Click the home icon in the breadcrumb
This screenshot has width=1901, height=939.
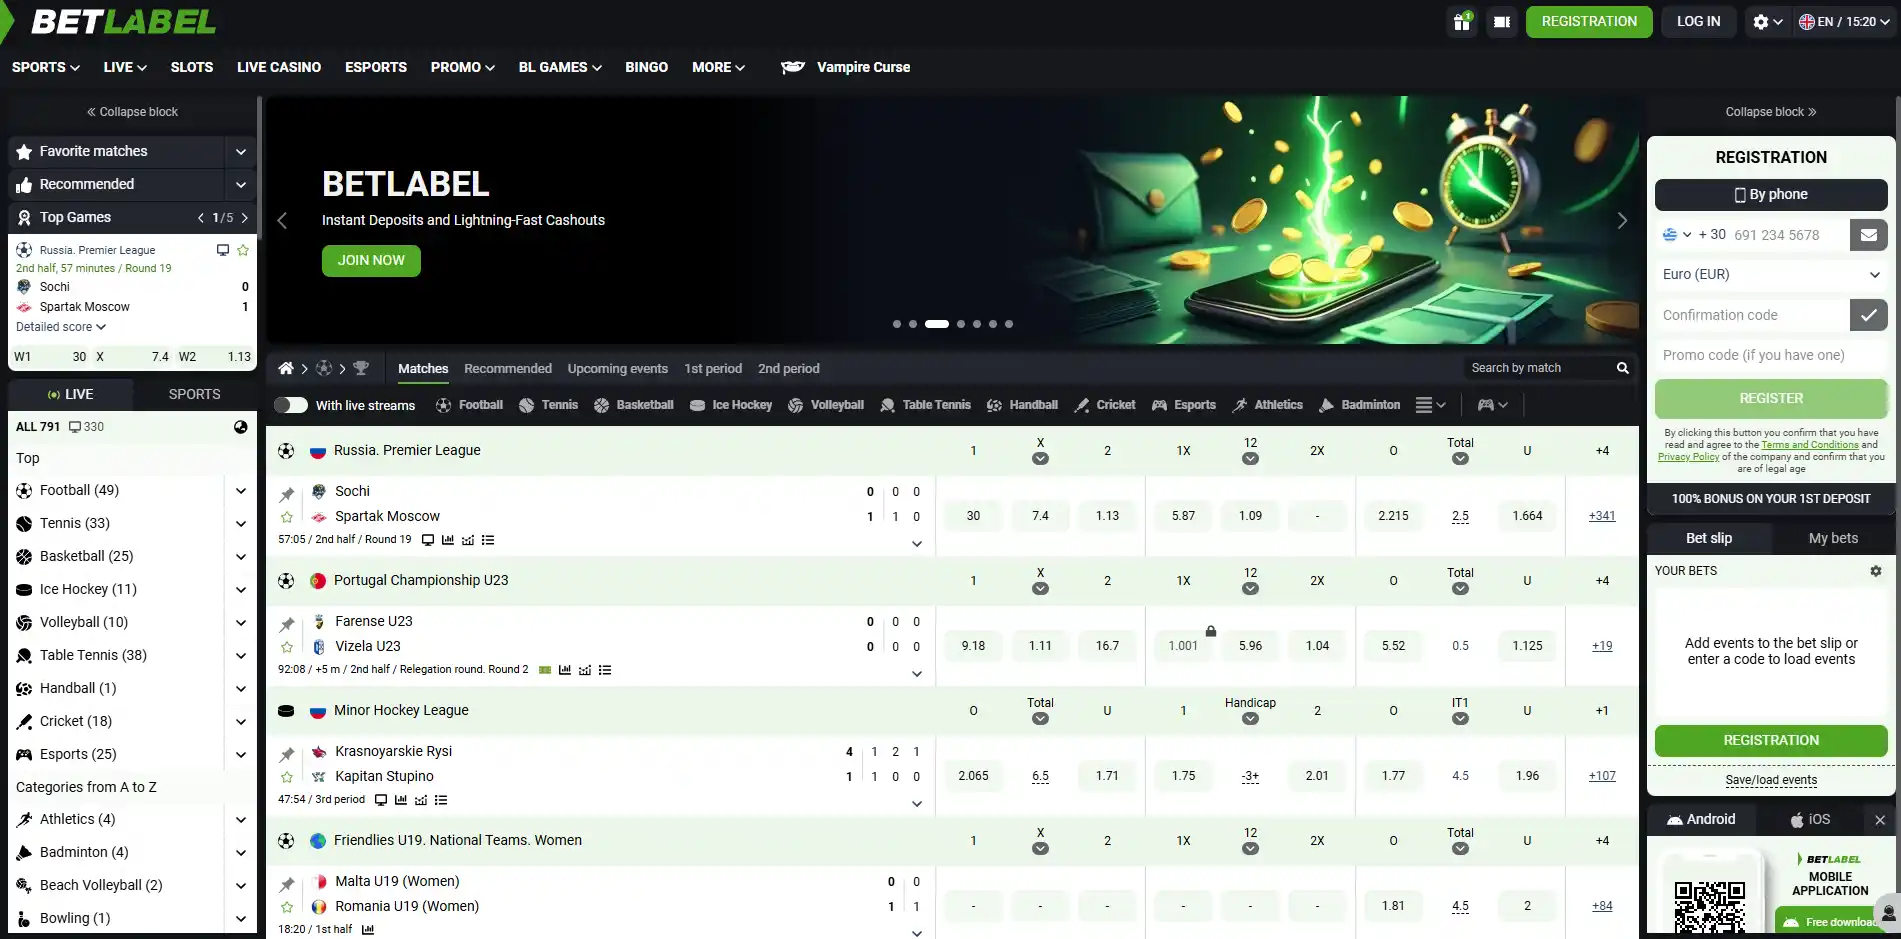[286, 368]
